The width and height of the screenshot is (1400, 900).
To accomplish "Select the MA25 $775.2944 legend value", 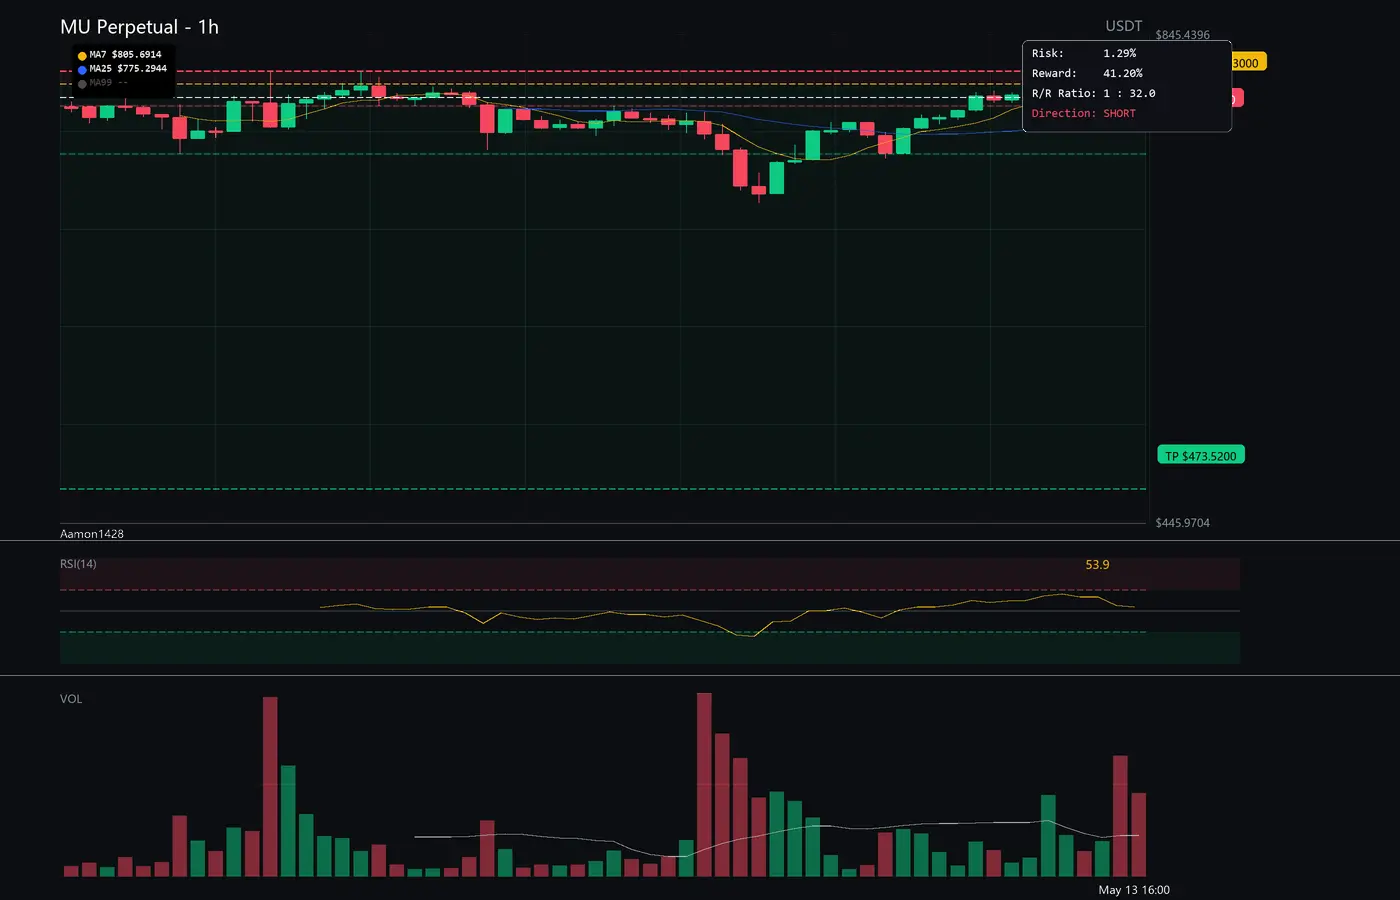I will pos(128,69).
